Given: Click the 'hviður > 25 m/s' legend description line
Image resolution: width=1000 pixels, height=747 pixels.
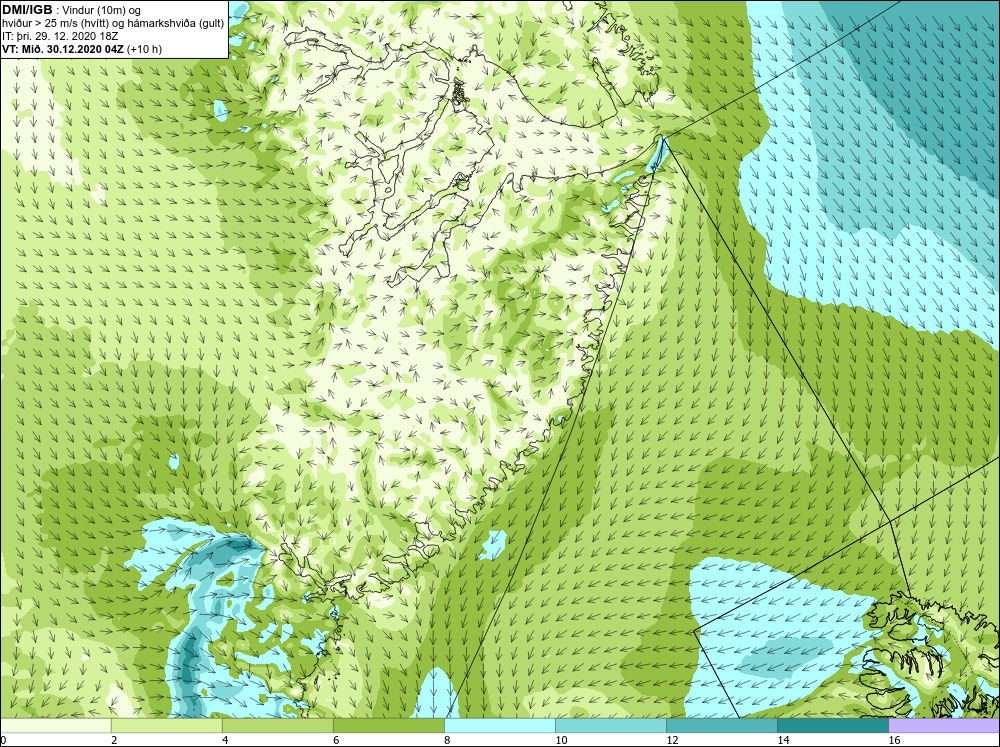Looking at the screenshot, I should (113, 24).
